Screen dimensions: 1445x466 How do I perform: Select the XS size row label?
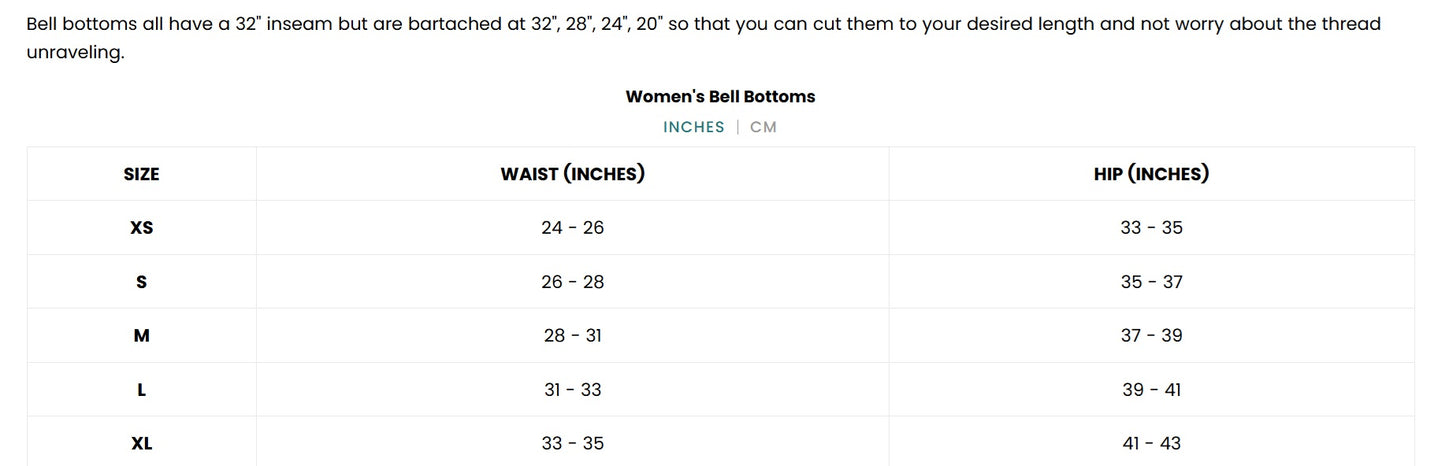point(141,228)
